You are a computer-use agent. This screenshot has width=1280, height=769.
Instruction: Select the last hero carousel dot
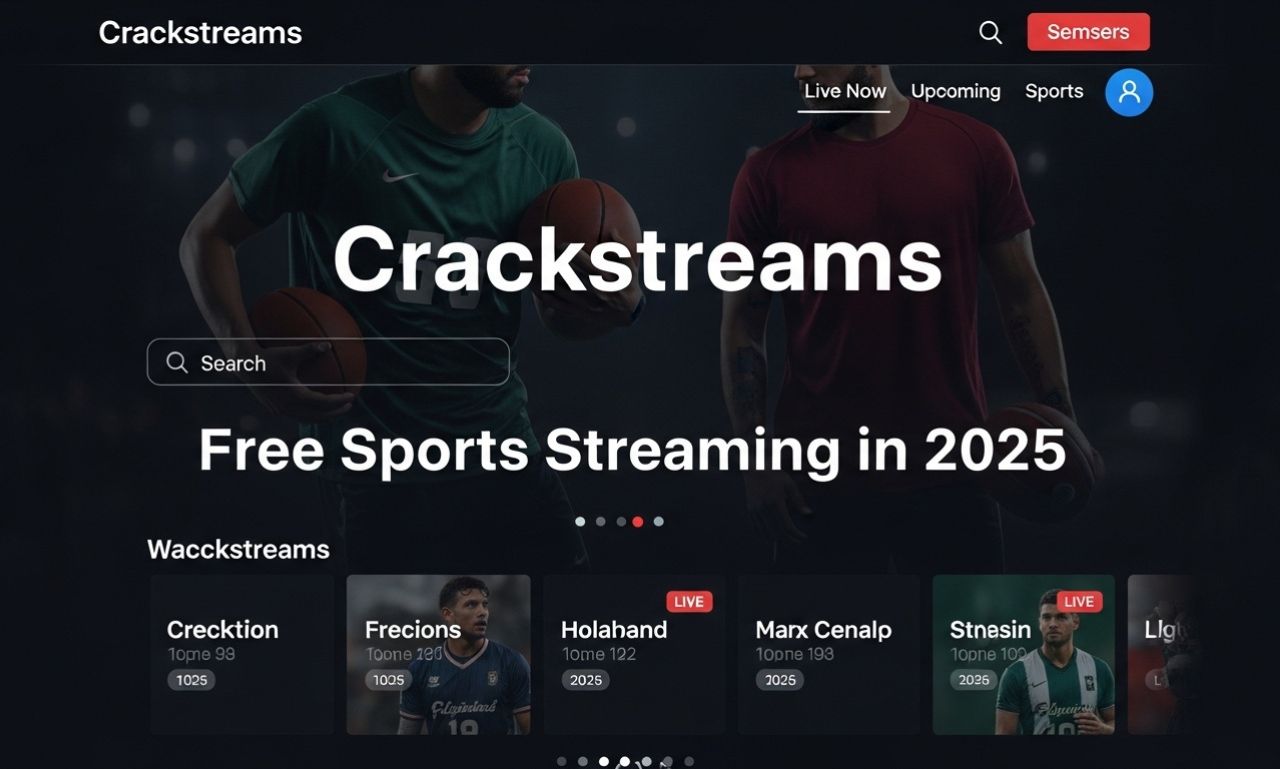tap(658, 521)
